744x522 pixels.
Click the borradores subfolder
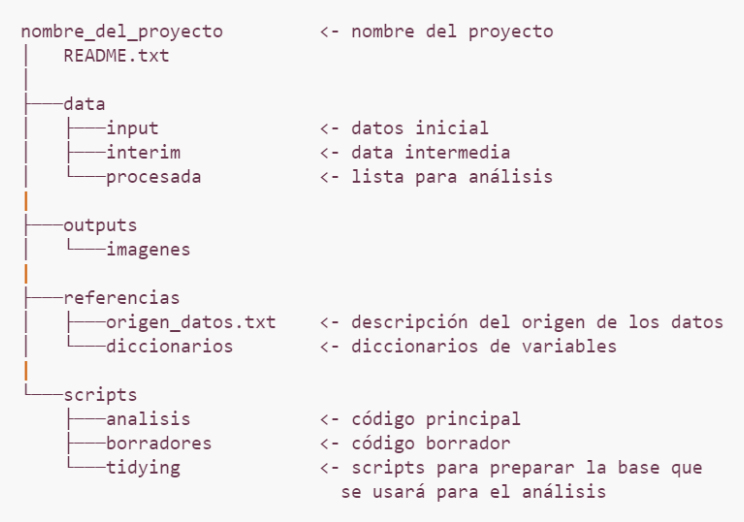click(x=158, y=443)
